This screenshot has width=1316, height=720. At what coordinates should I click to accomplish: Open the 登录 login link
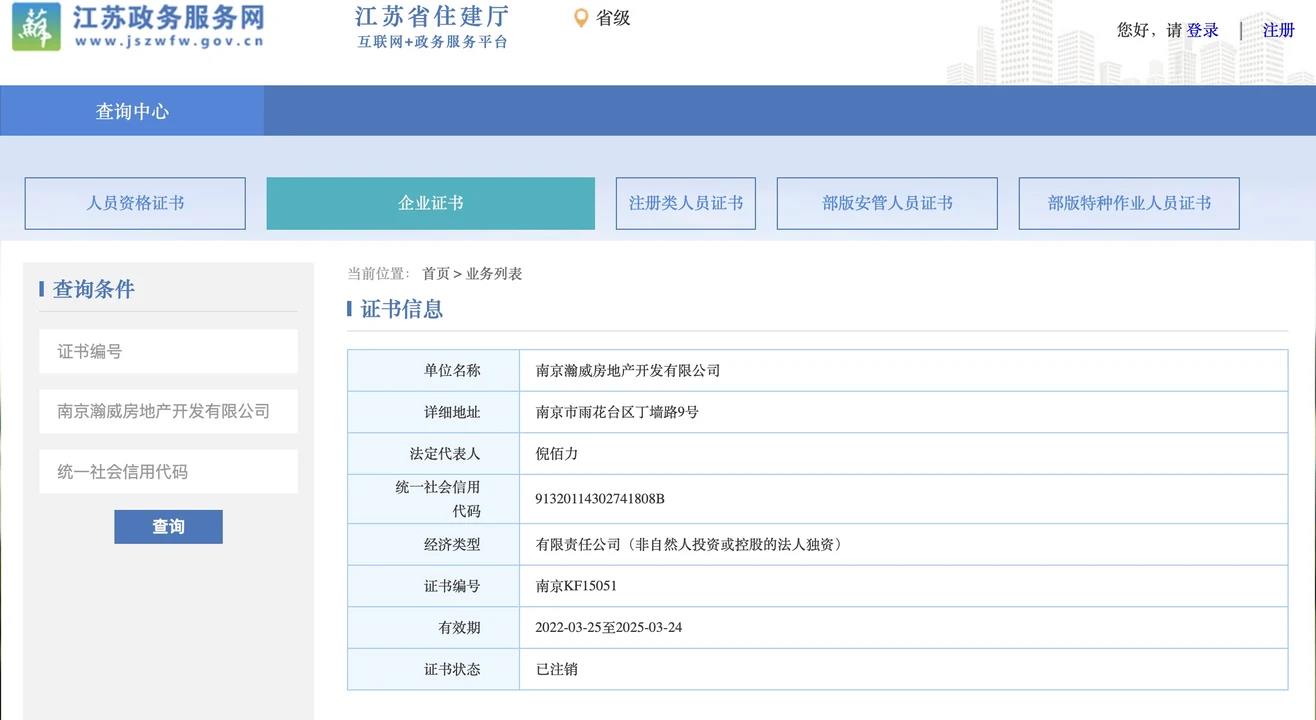coord(1202,30)
